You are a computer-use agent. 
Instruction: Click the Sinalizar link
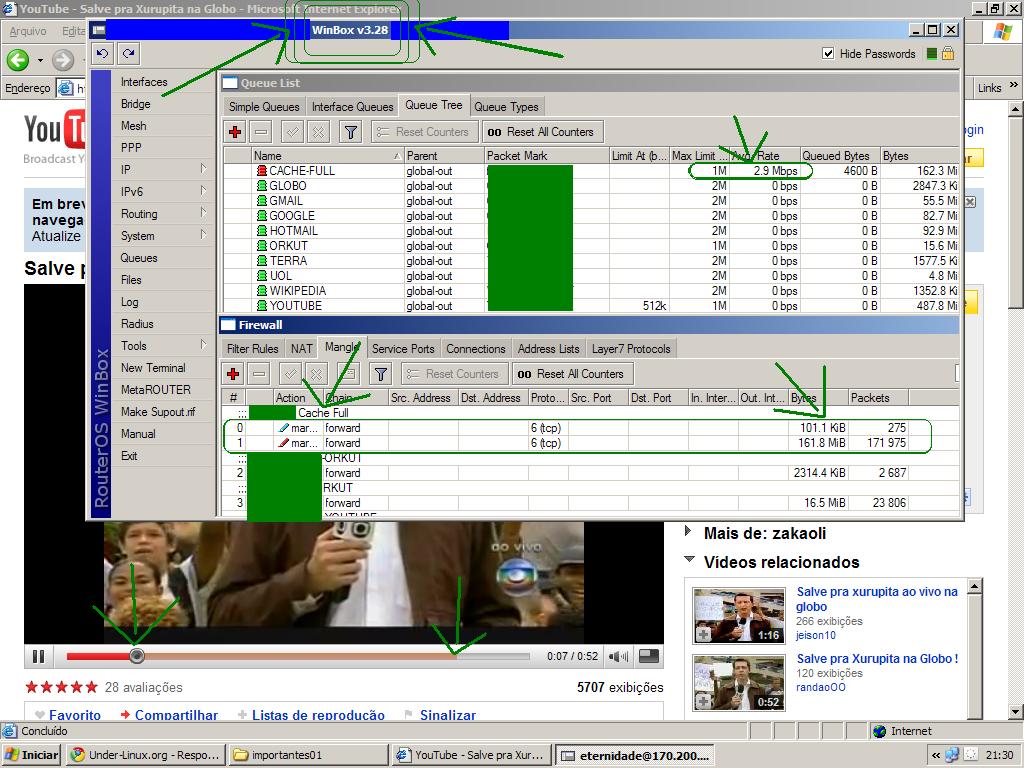448,715
